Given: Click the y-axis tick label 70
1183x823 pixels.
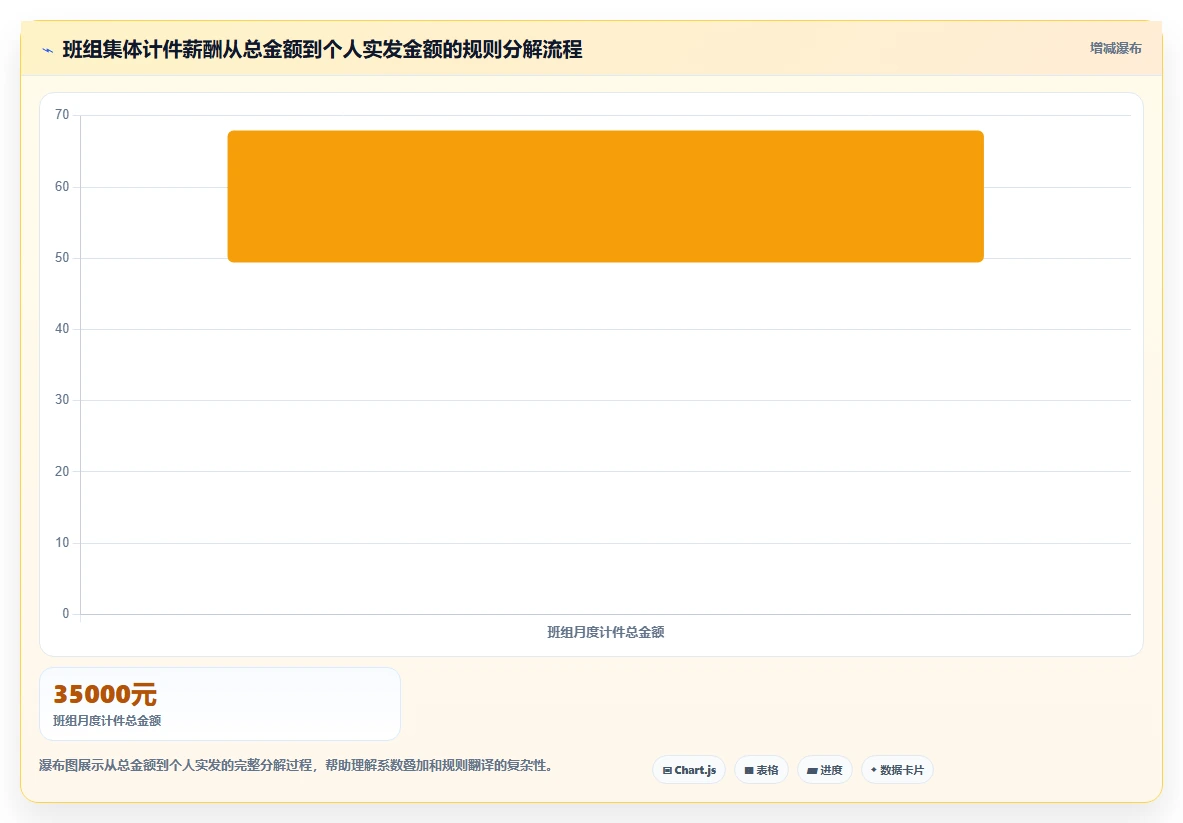Looking at the screenshot, I should [x=62, y=115].
